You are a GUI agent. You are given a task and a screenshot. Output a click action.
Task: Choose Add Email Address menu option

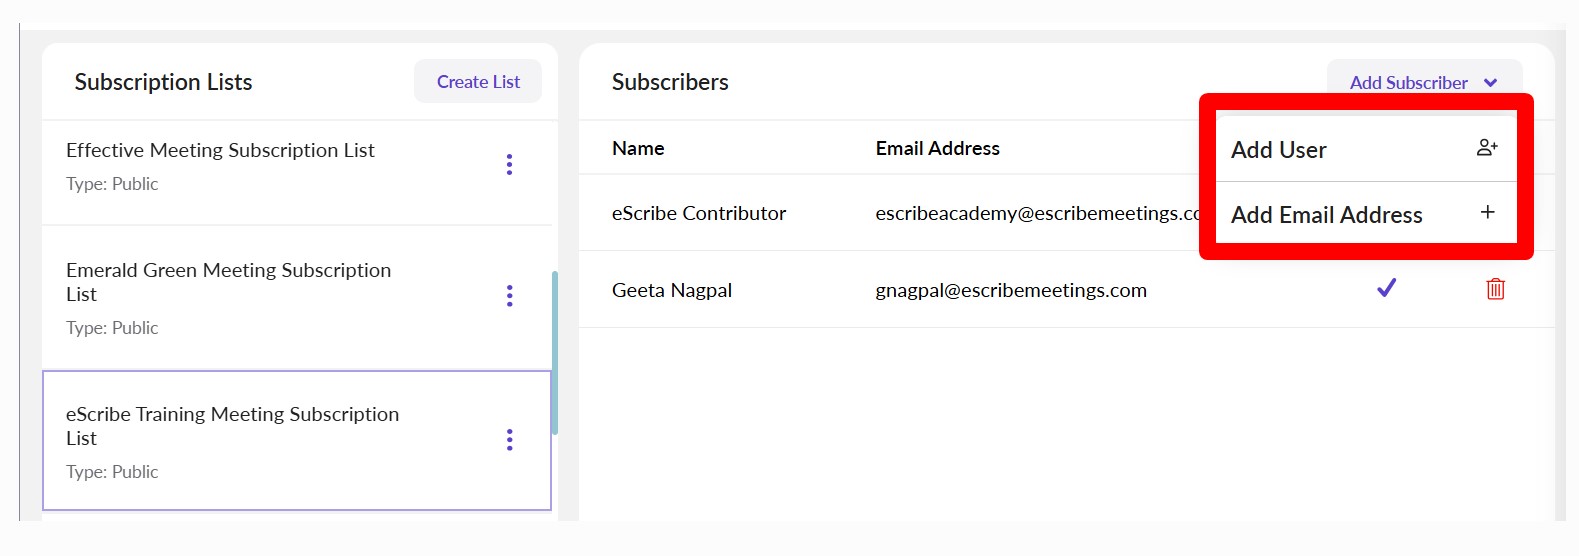(x=1326, y=215)
